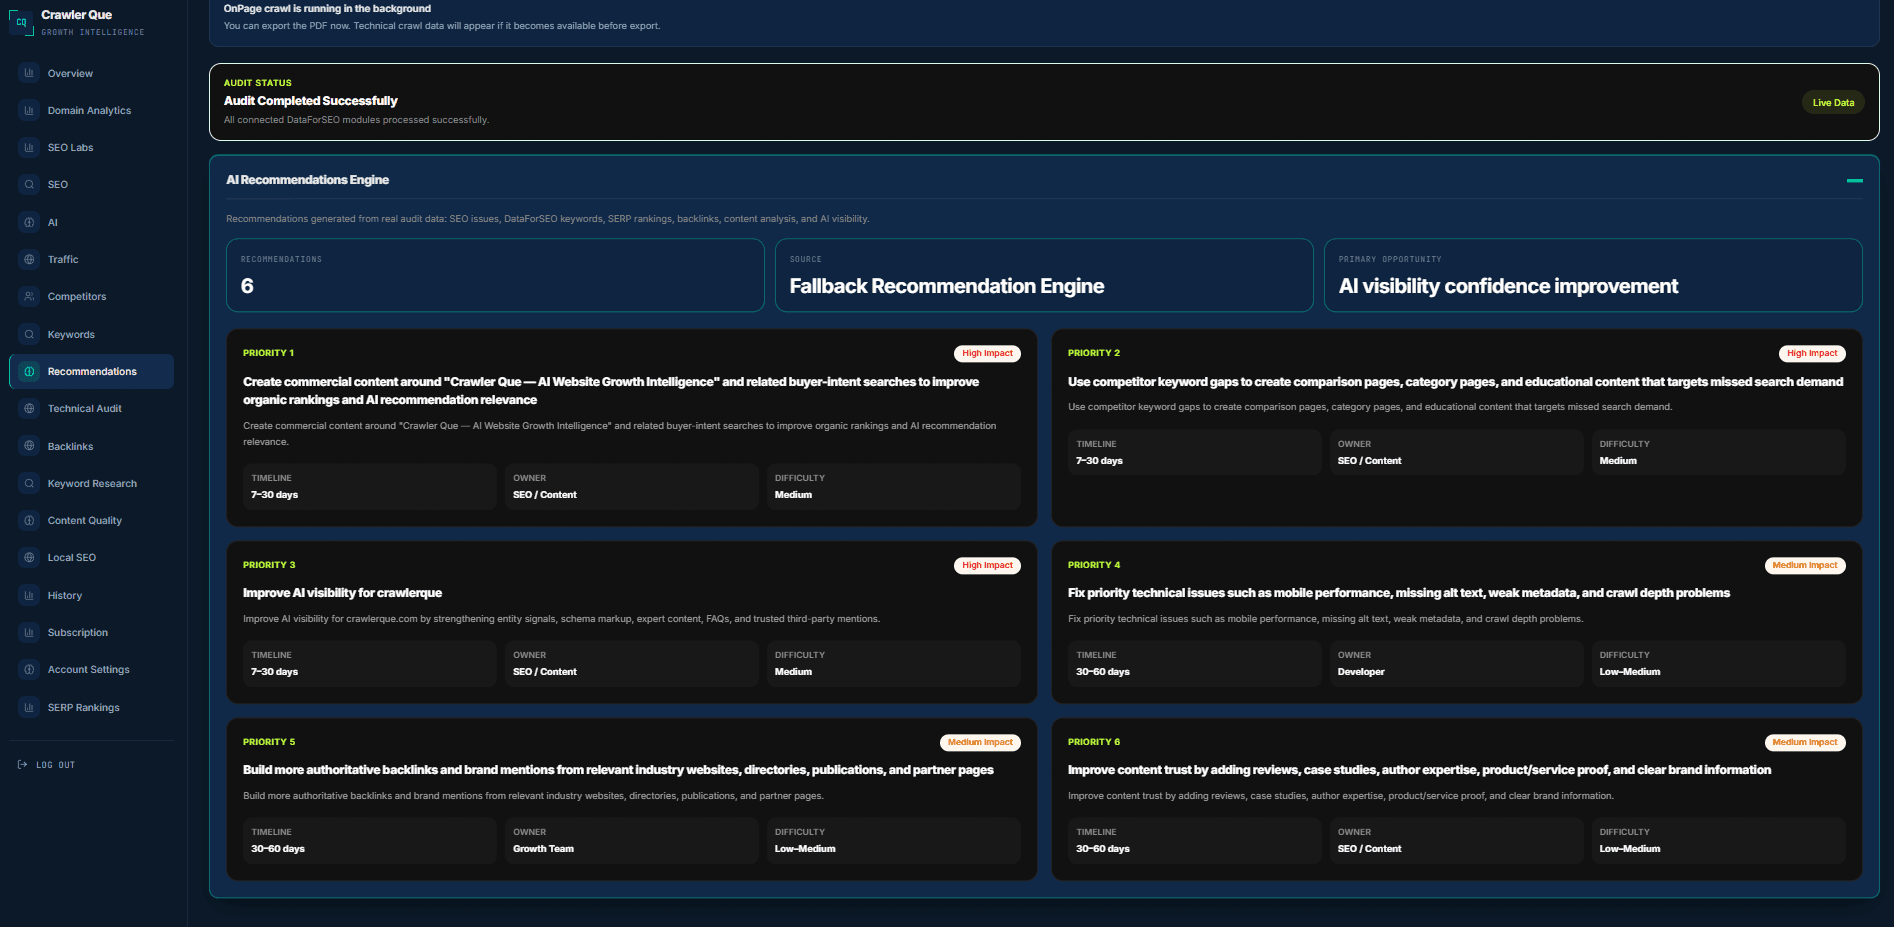Click the Recommendations count card showing 6
This screenshot has width=1894, height=927.
(495, 275)
